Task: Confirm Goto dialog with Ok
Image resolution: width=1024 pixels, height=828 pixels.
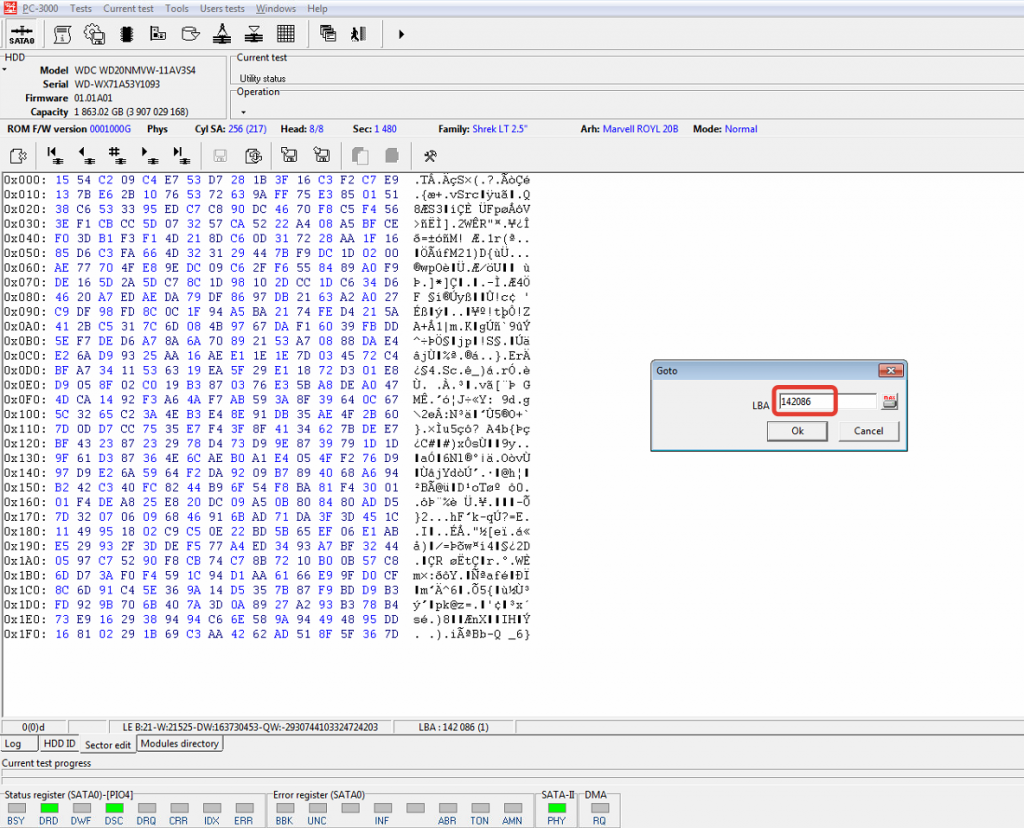Action: 796,432
